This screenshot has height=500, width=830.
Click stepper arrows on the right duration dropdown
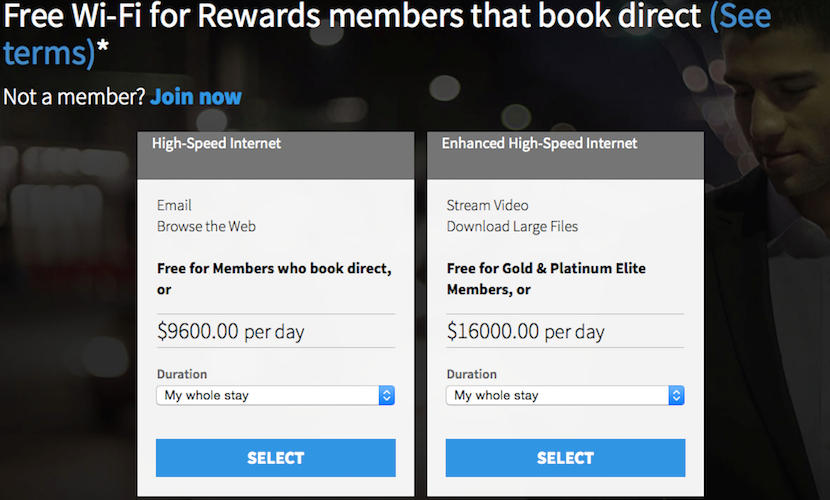[x=677, y=396]
